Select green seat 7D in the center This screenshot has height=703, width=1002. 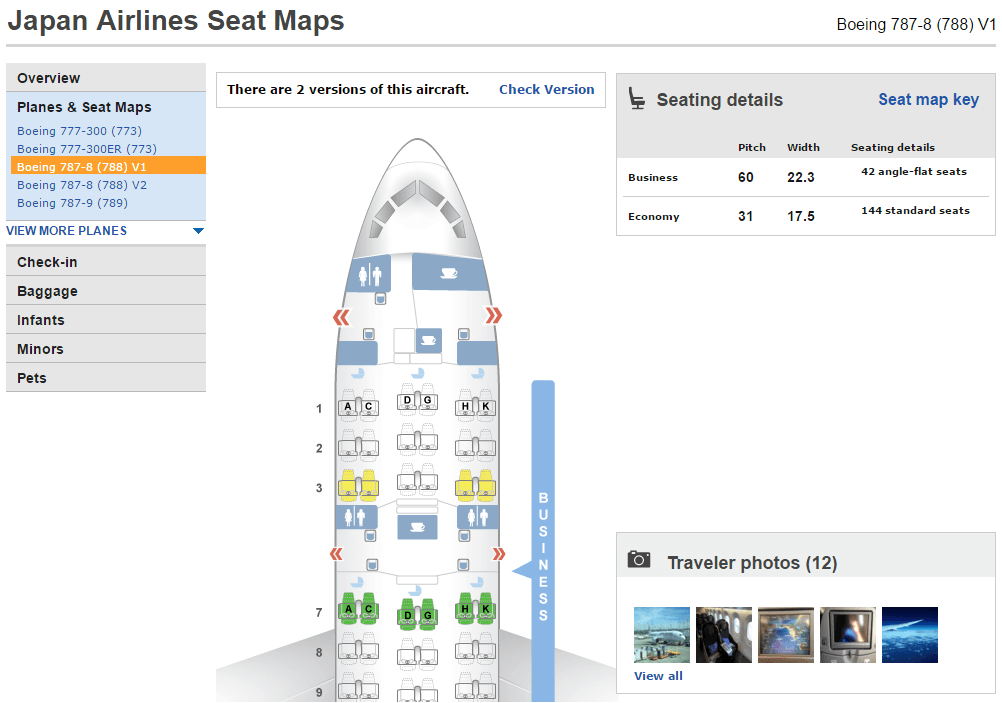click(x=407, y=615)
